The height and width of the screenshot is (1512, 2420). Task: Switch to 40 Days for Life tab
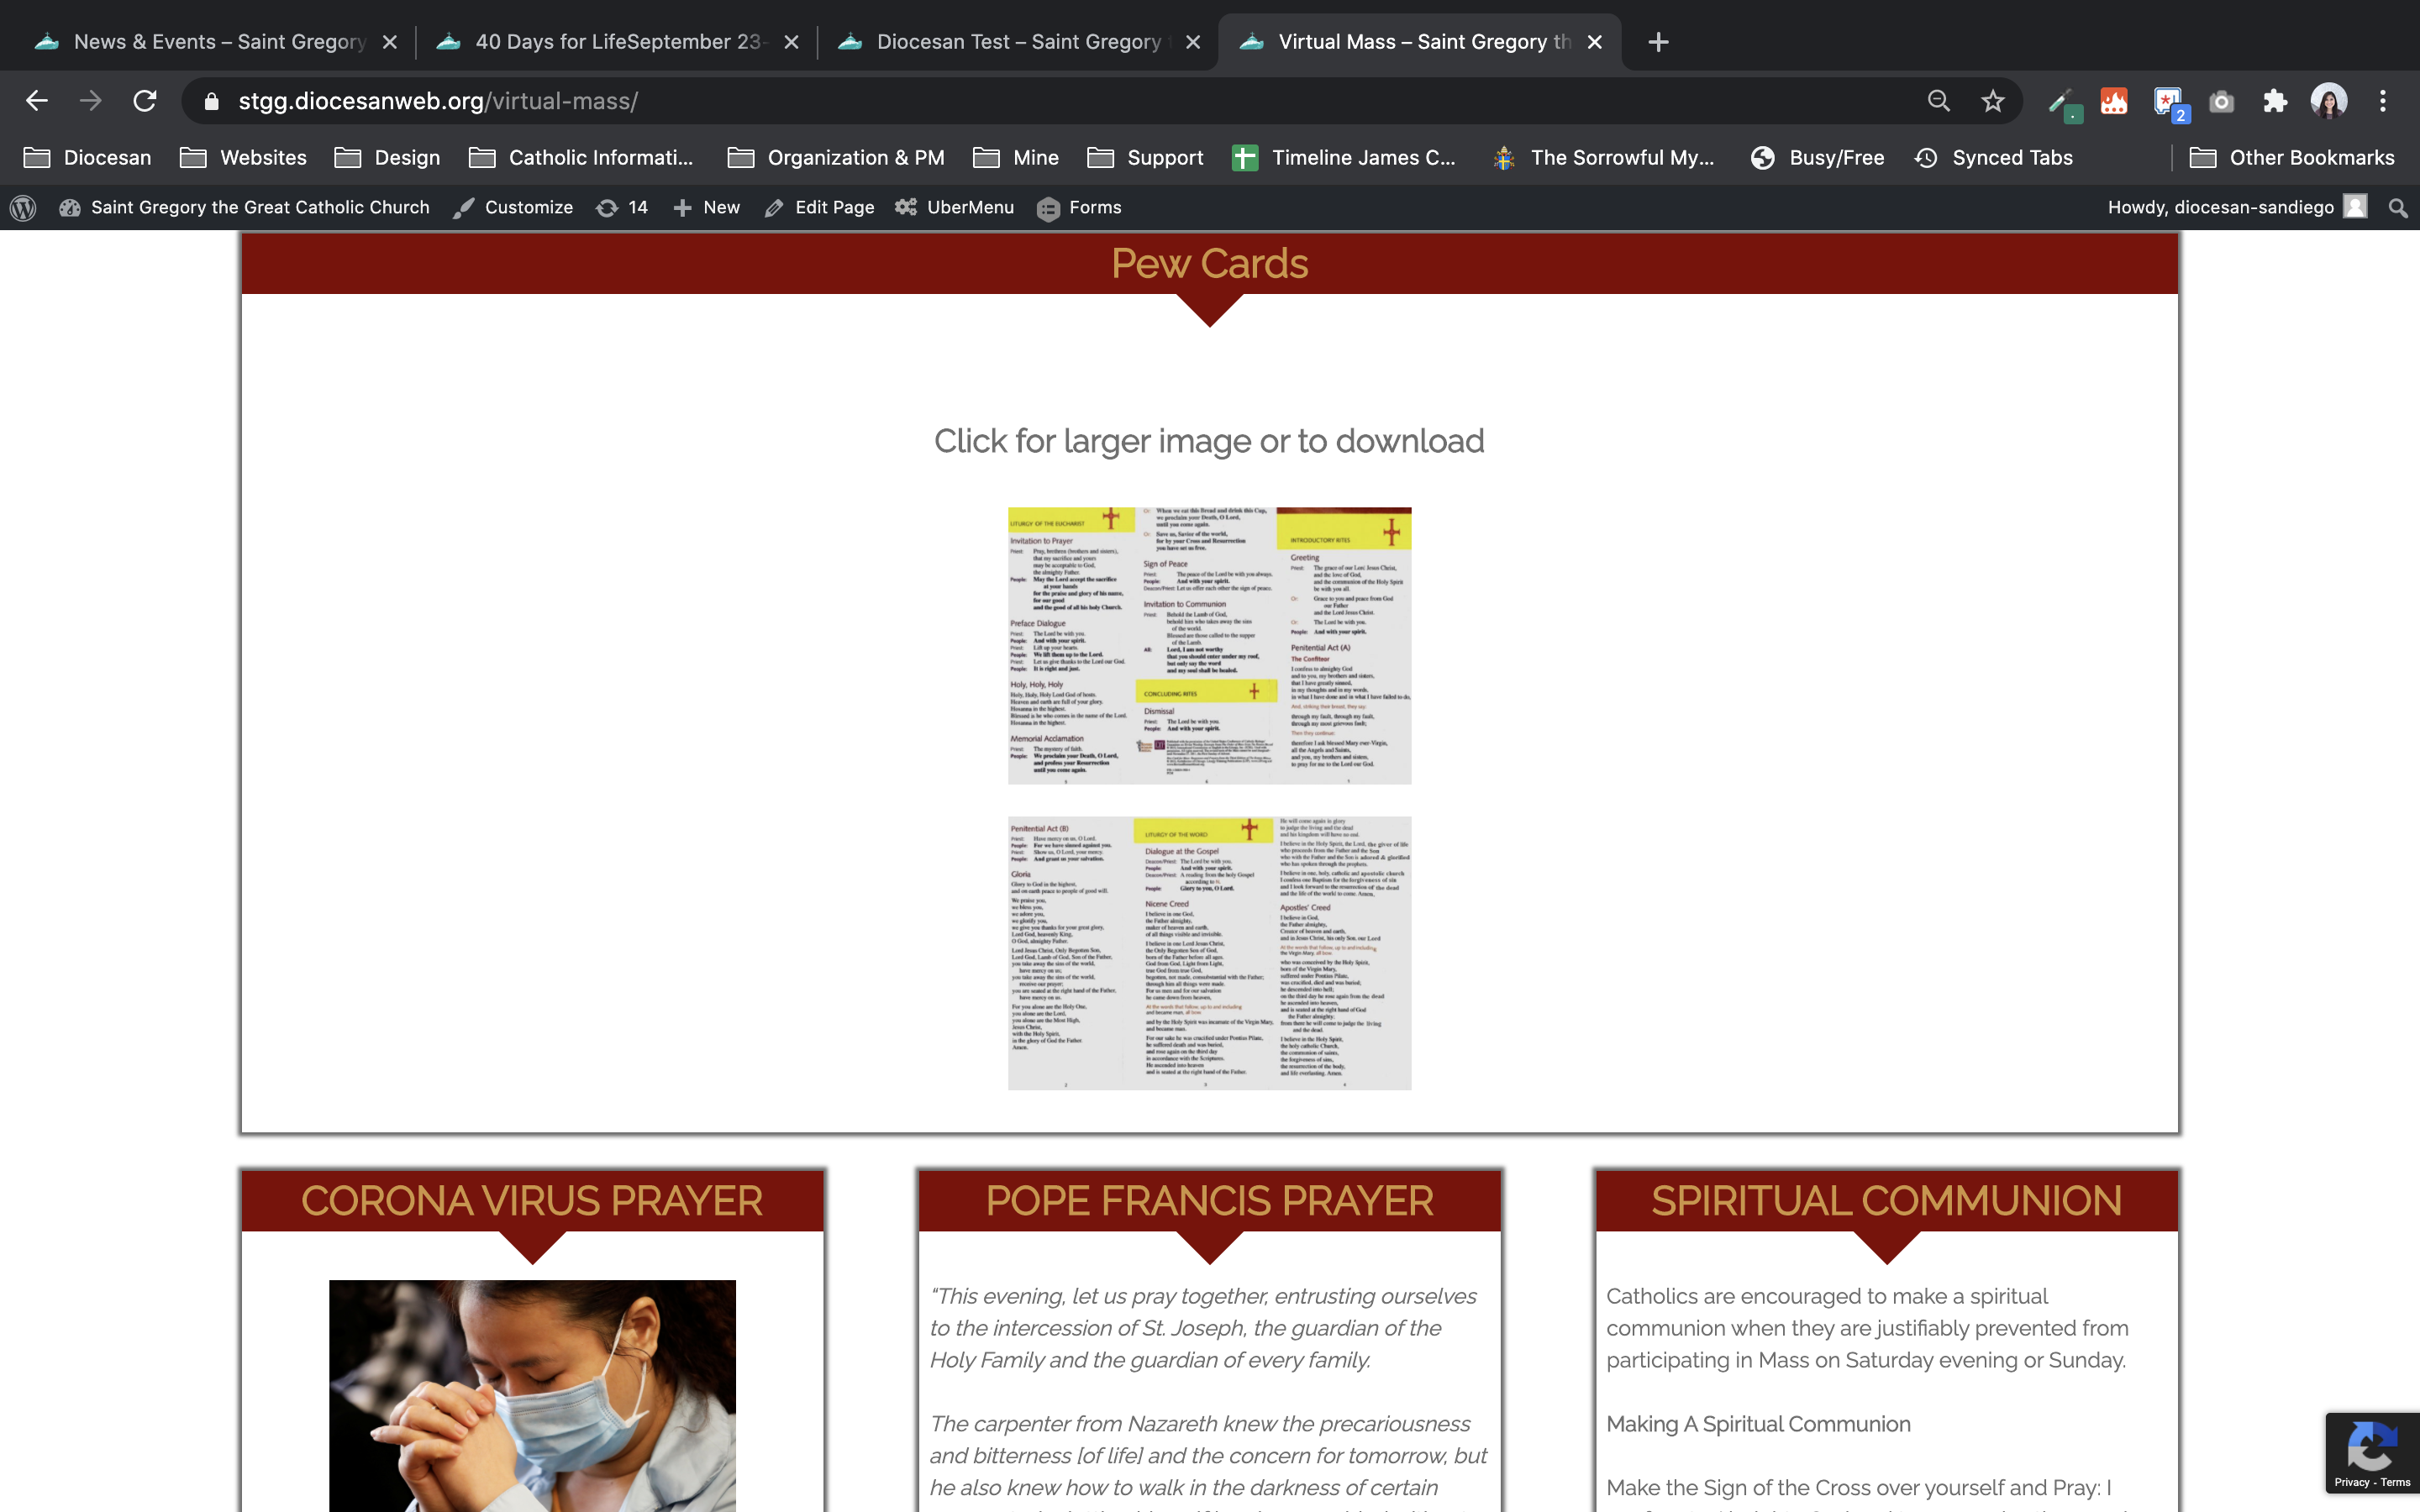pos(616,42)
